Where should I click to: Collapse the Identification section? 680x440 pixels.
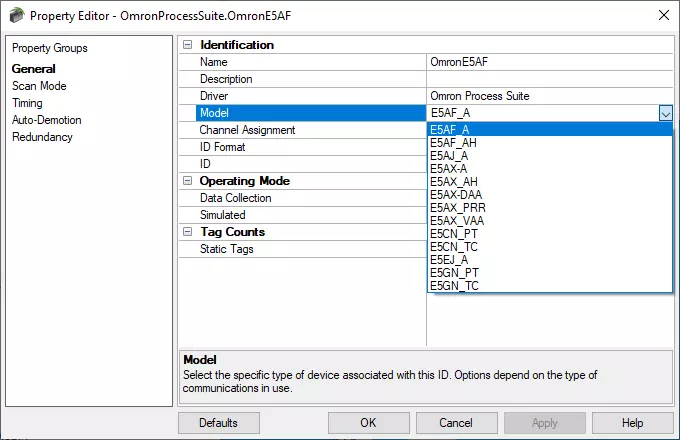(x=187, y=45)
